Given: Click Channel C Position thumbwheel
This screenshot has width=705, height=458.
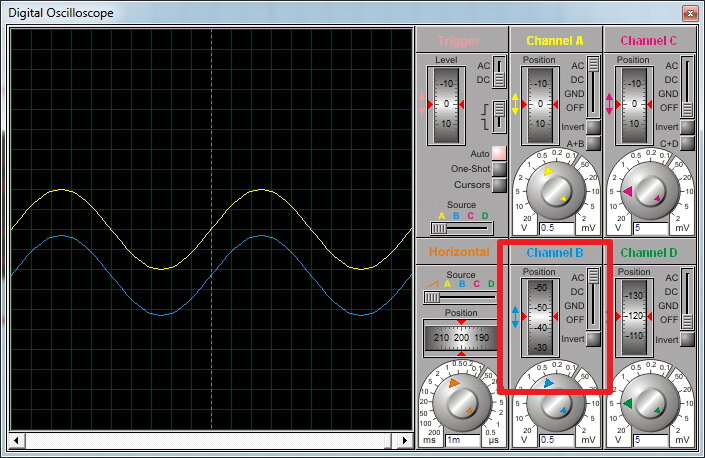Looking at the screenshot, I should [x=634, y=106].
